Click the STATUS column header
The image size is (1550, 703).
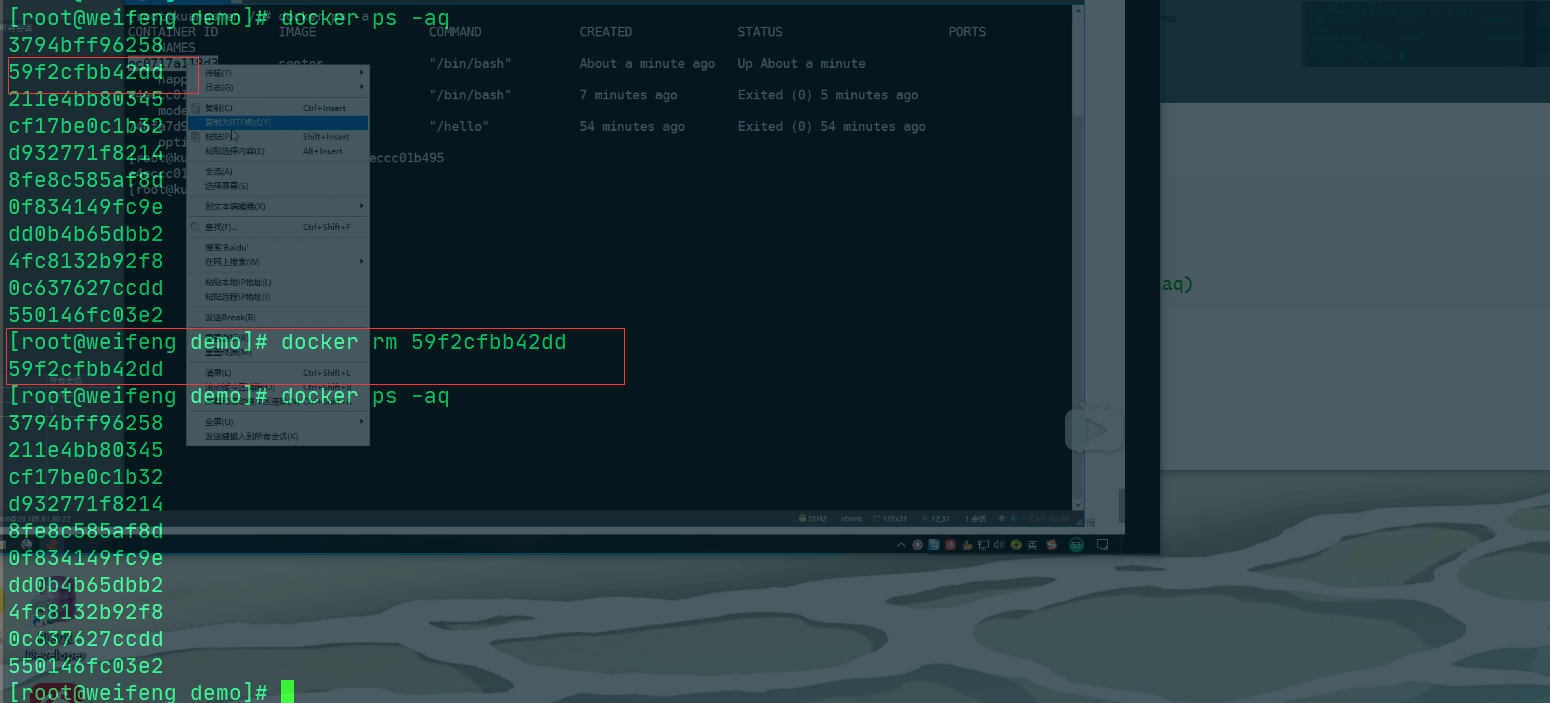tap(760, 32)
